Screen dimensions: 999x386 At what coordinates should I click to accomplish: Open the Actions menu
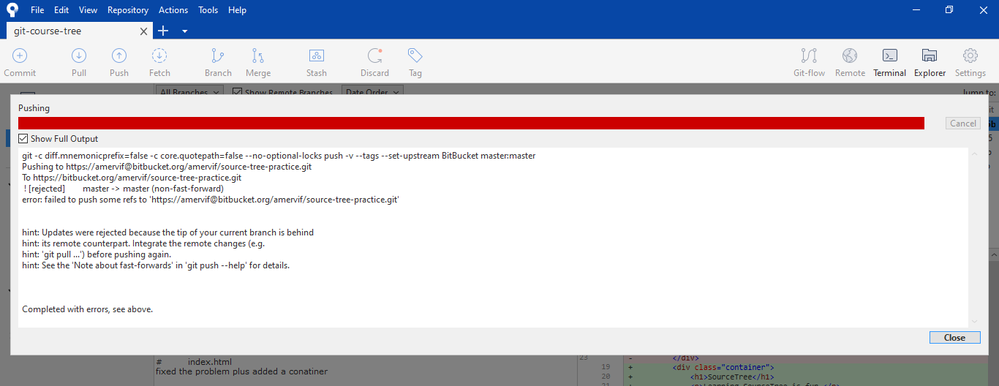173,10
